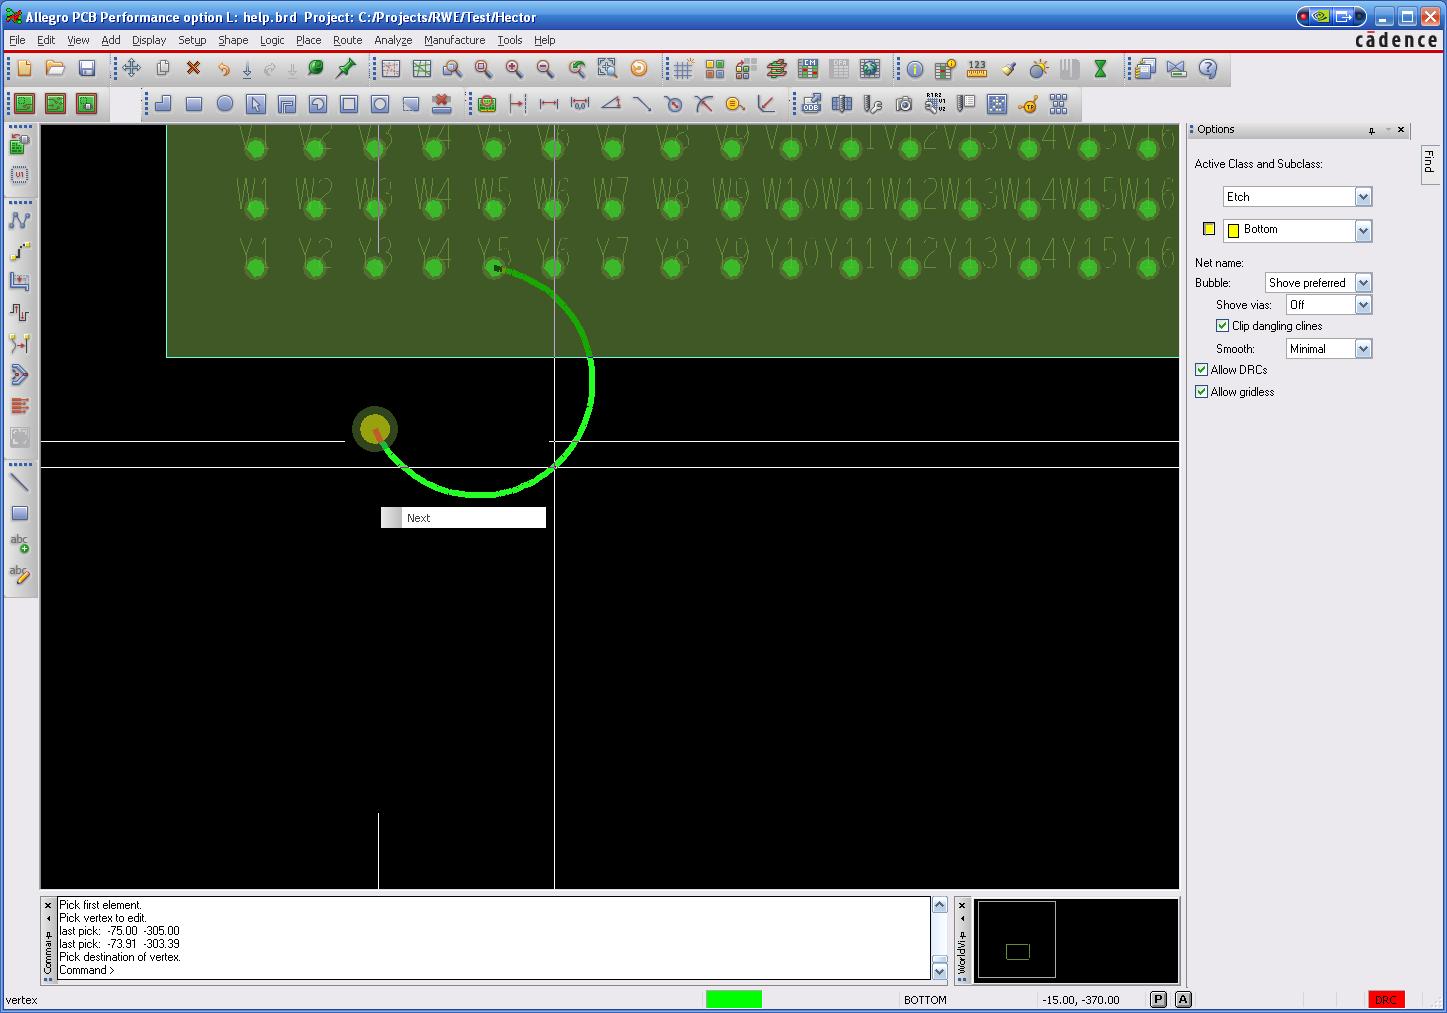Viewport: 1447px width, 1013px height.
Task: Open the Etch class dropdown
Action: point(1363,197)
